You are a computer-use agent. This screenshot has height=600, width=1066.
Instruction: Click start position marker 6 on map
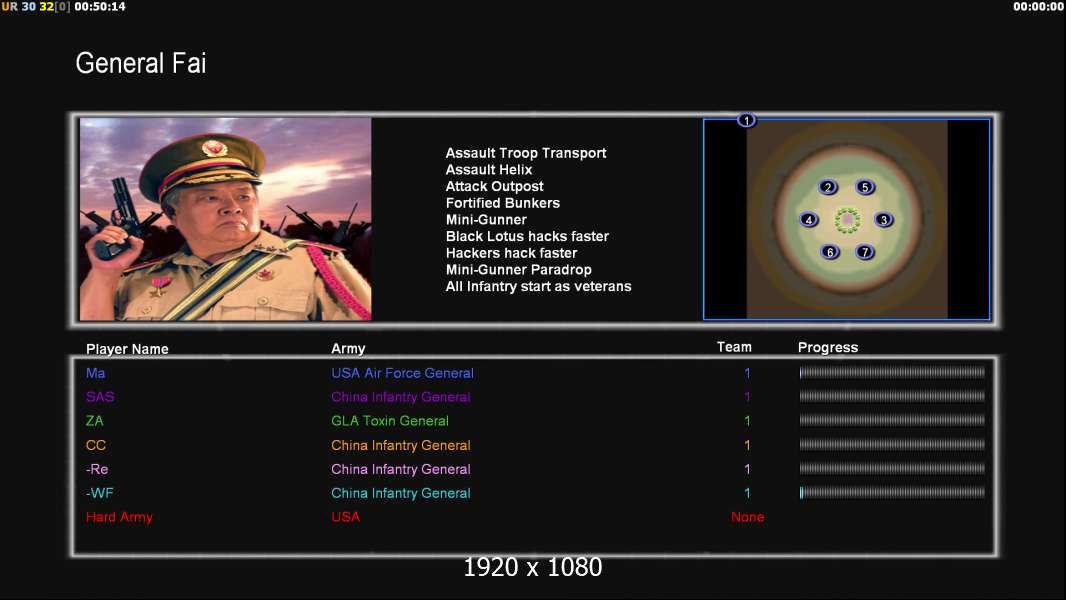point(829,252)
